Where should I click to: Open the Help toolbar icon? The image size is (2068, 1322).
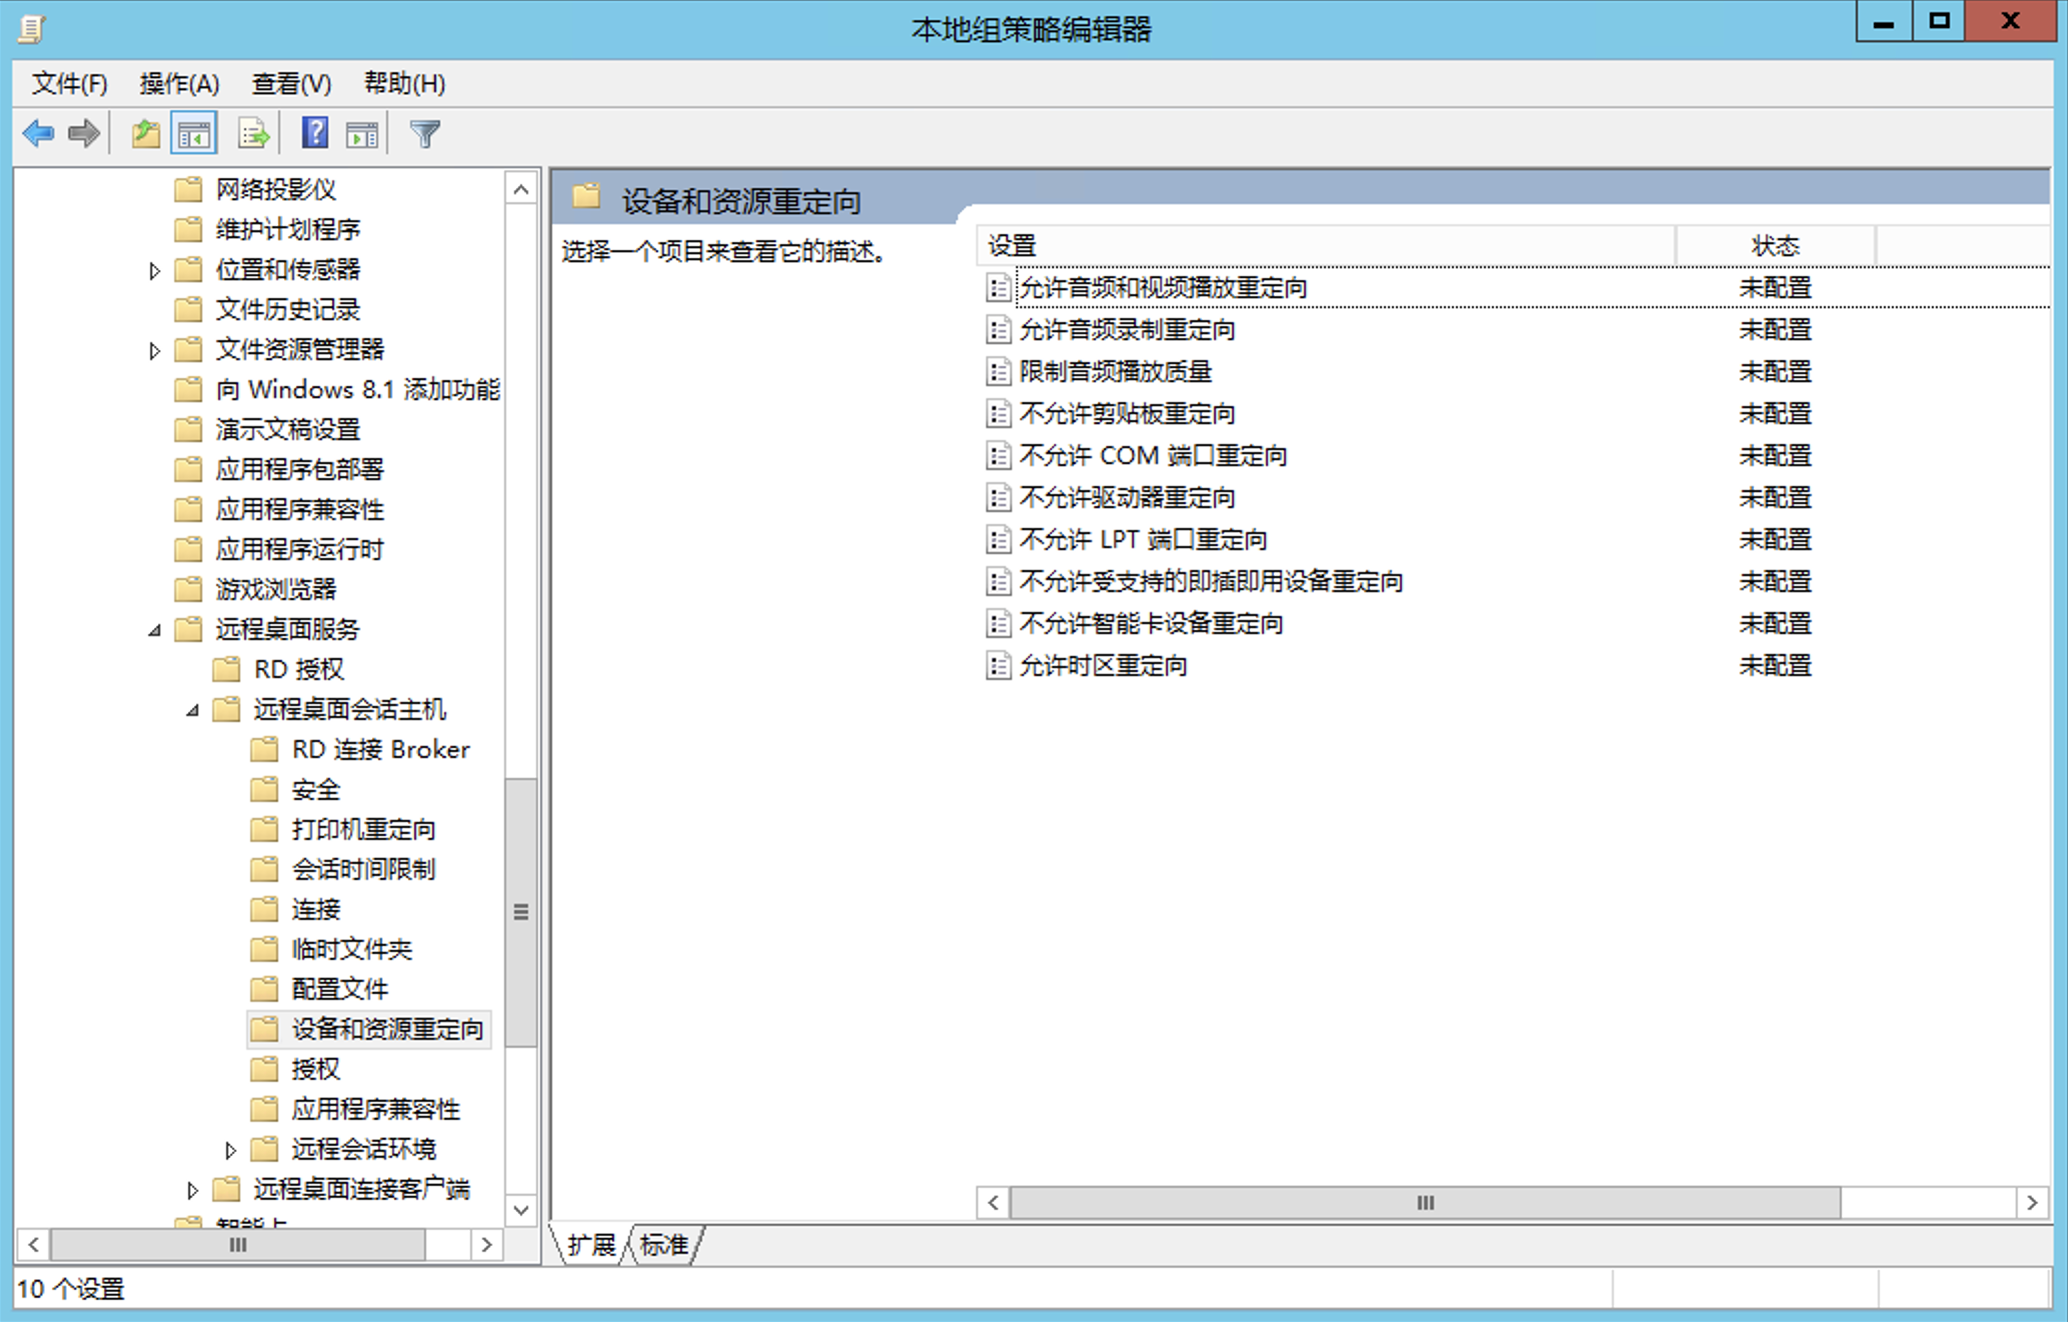(315, 133)
